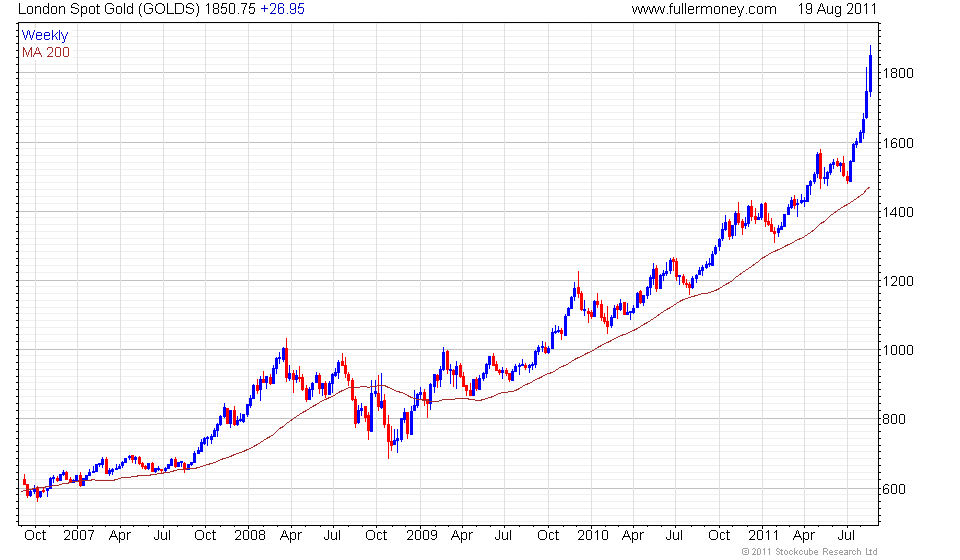Viewport: 960px width, 560px height.
Task: Select the 'MA 200' legend label
Action: [x=46, y=53]
